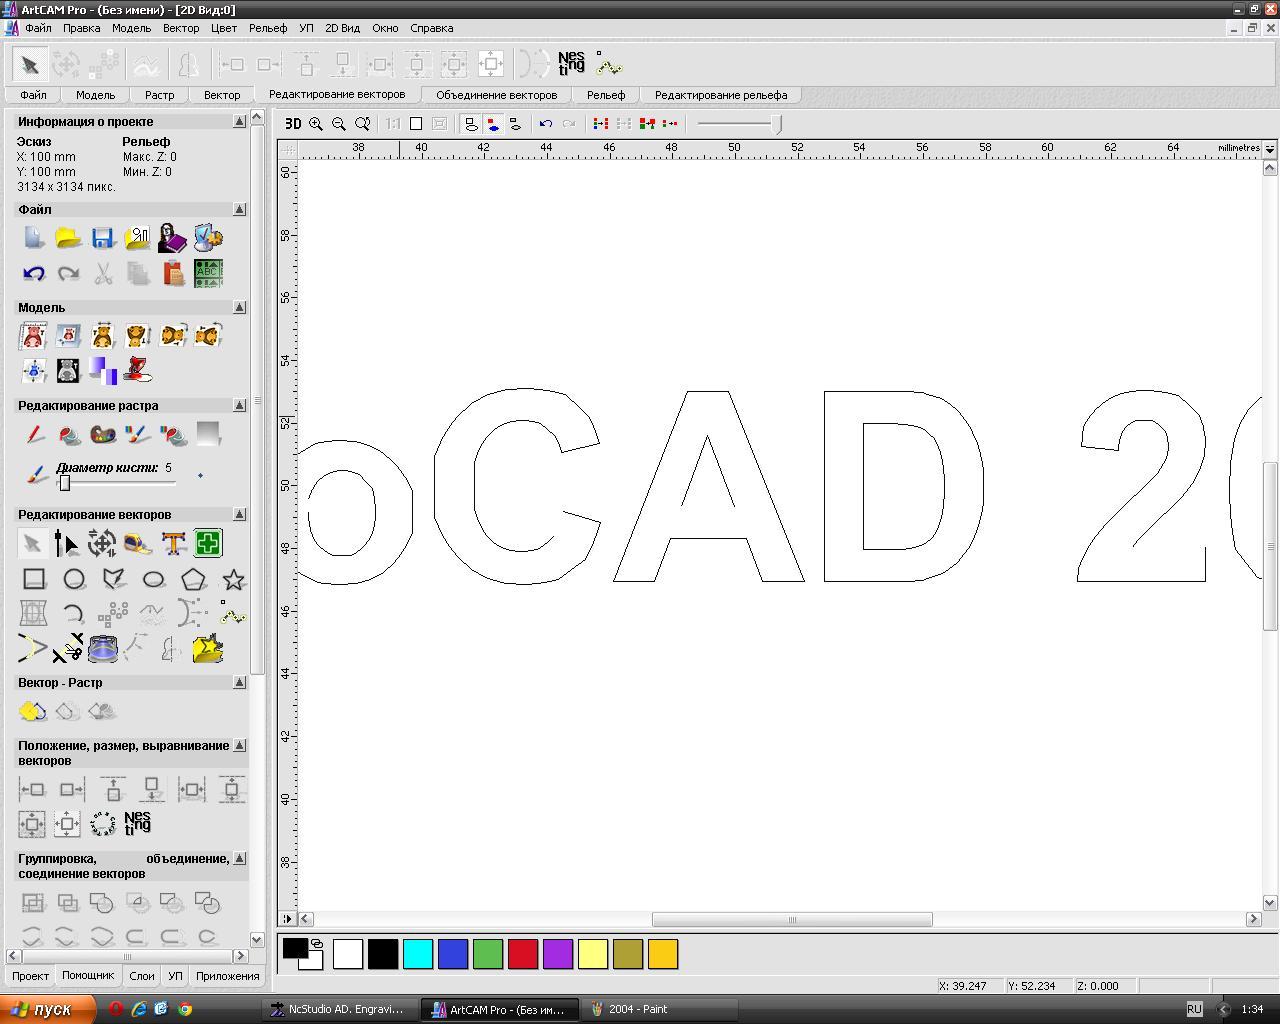This screenshot has height=1024, width=1280.
Task: Open the Проект panel tab
Action: [x=30, y=976]
